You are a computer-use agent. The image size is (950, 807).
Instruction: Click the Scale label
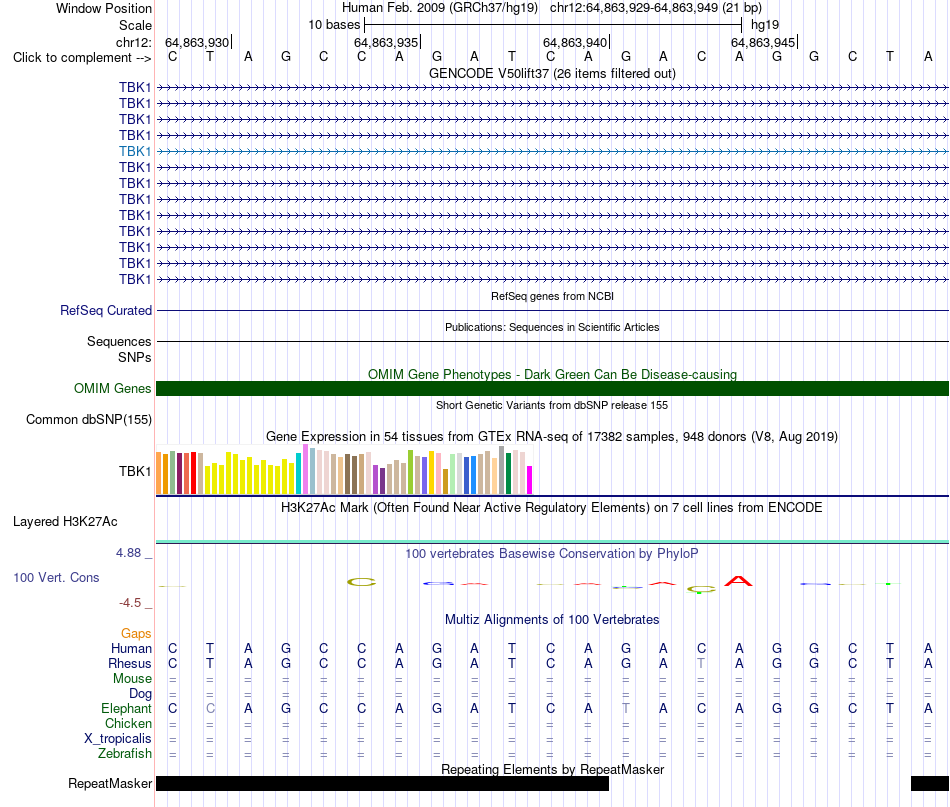(135, 25)
